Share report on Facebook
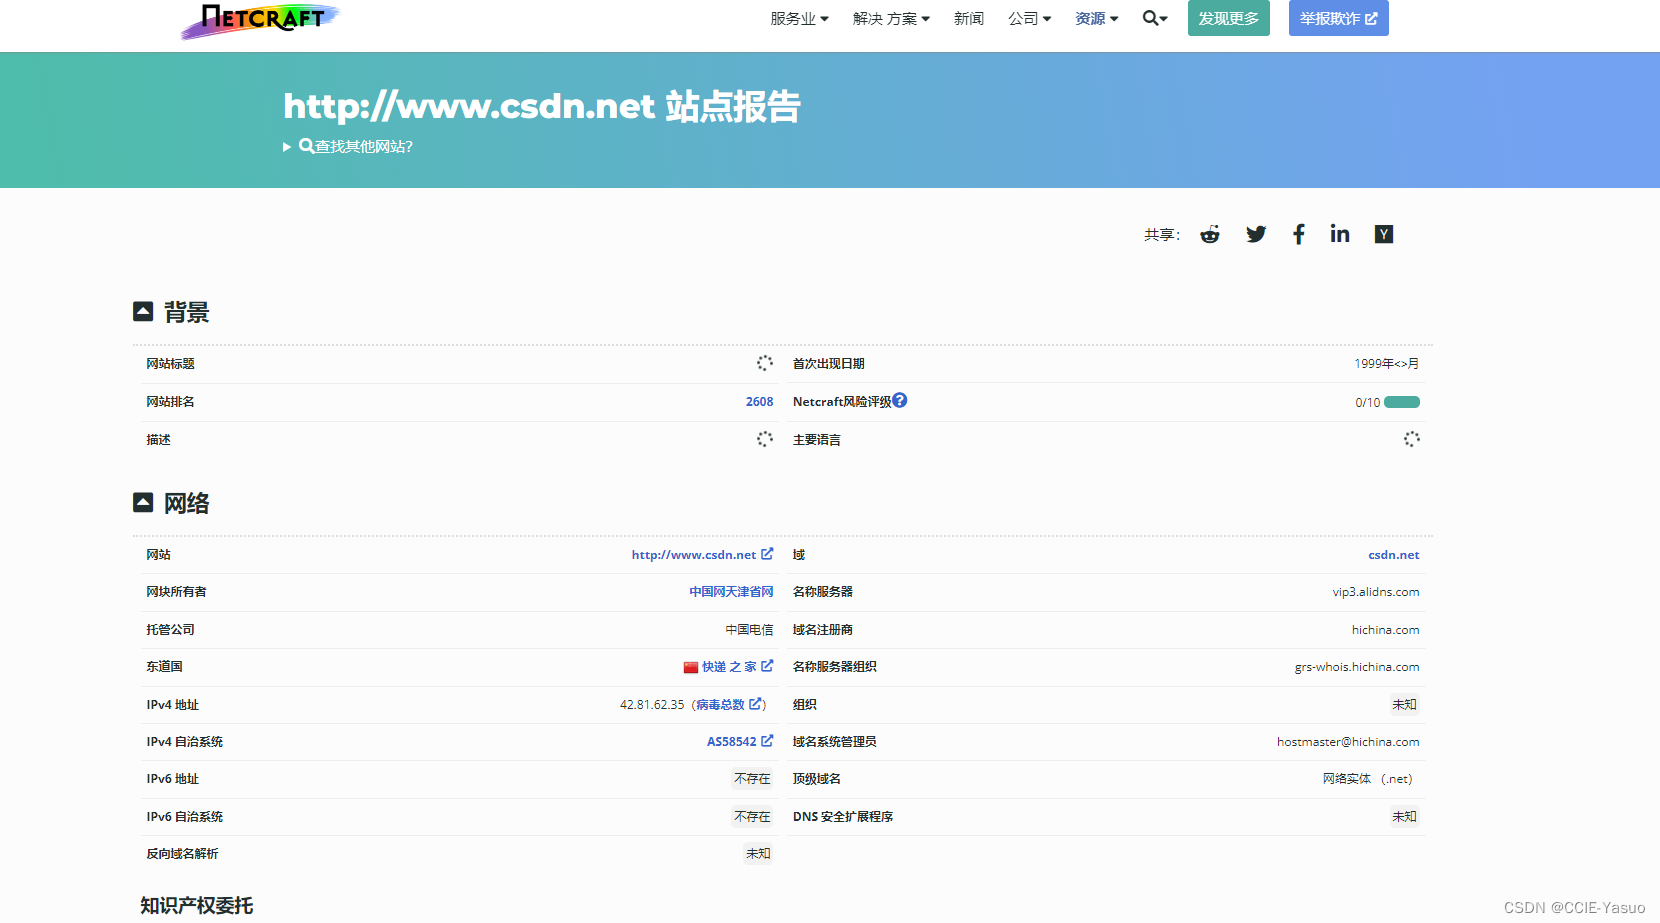The width and height of the screenshot is (1660, 923). coord(1299,234)
